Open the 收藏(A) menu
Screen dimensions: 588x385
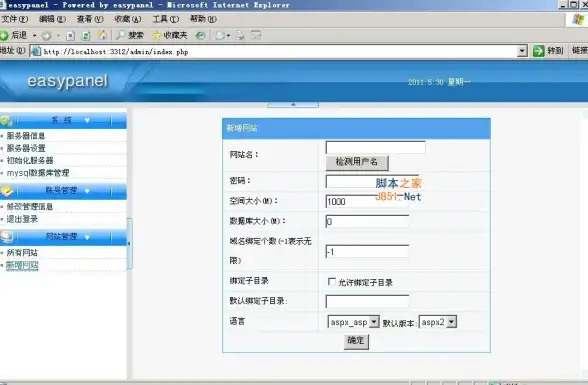pos(128,19)
